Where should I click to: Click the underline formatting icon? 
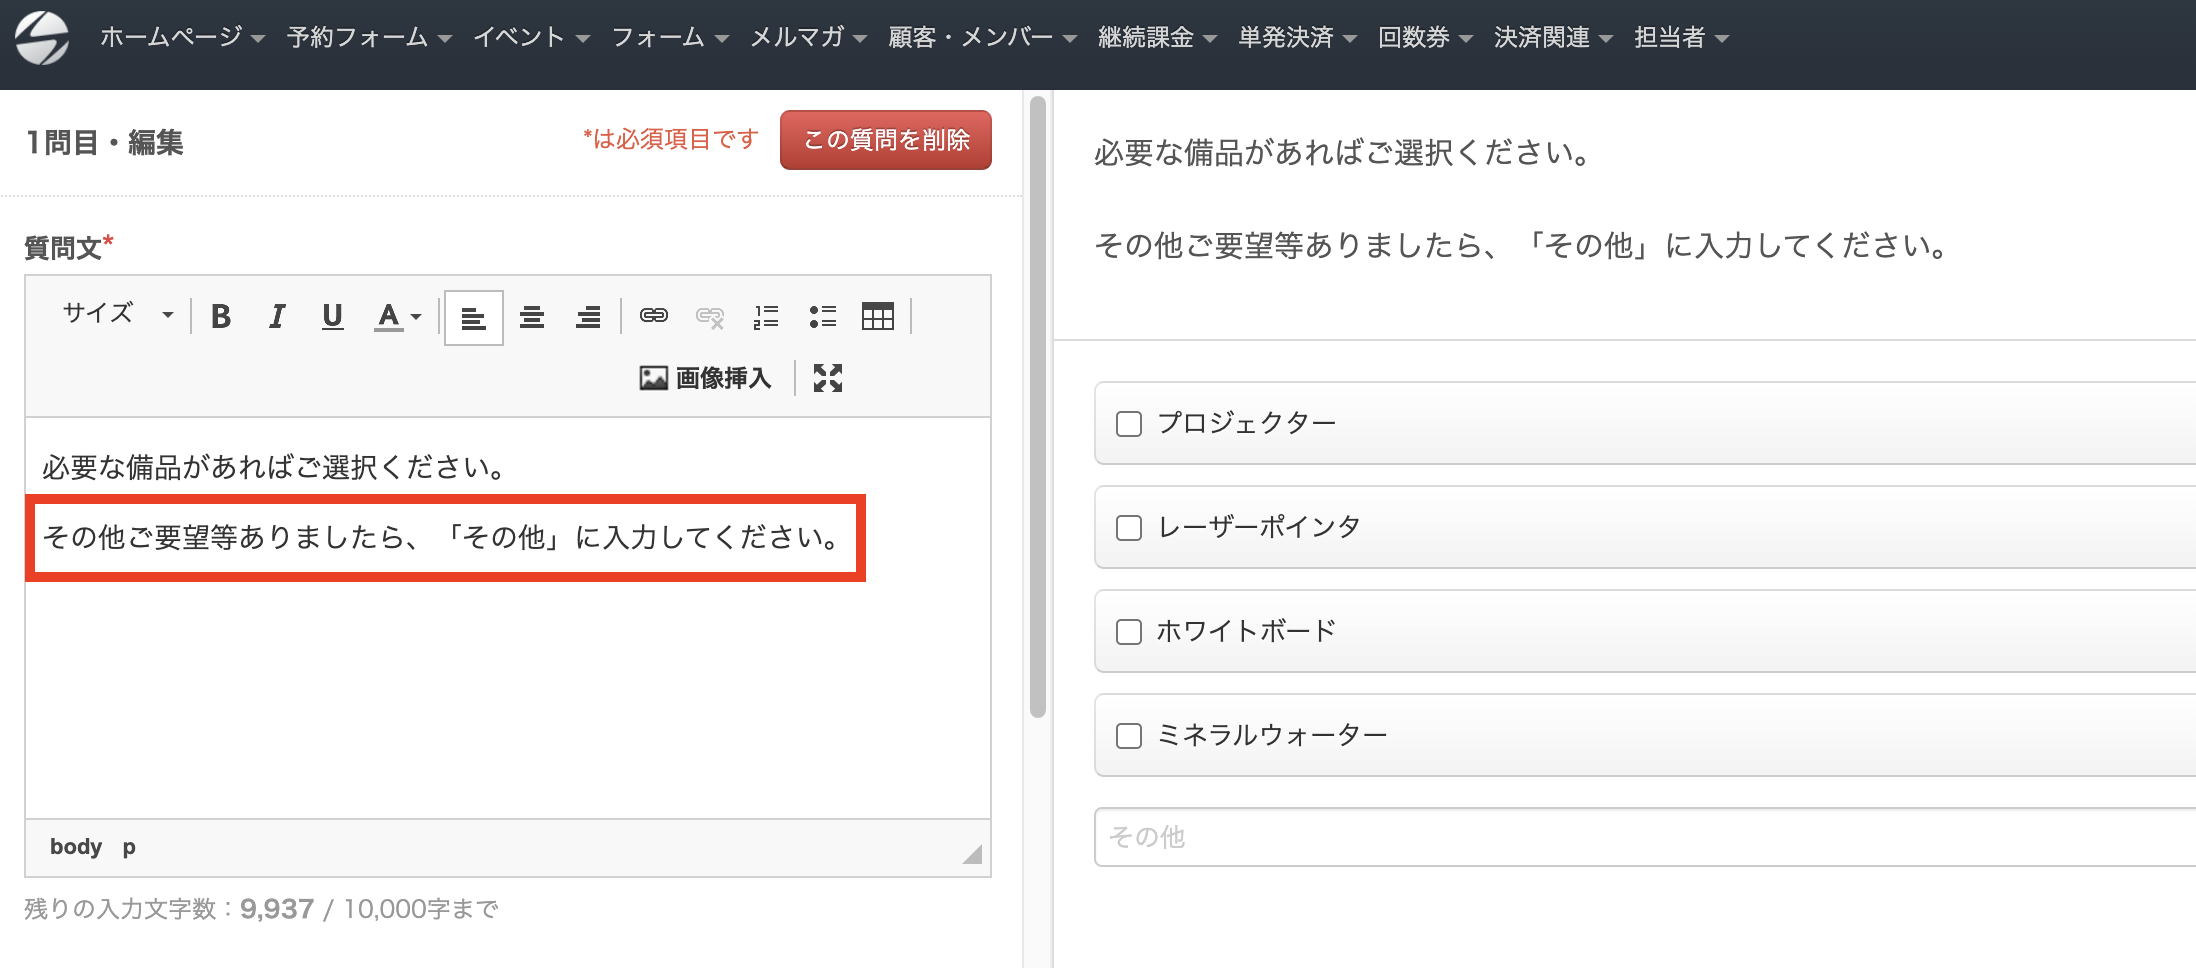pos(332,317)
